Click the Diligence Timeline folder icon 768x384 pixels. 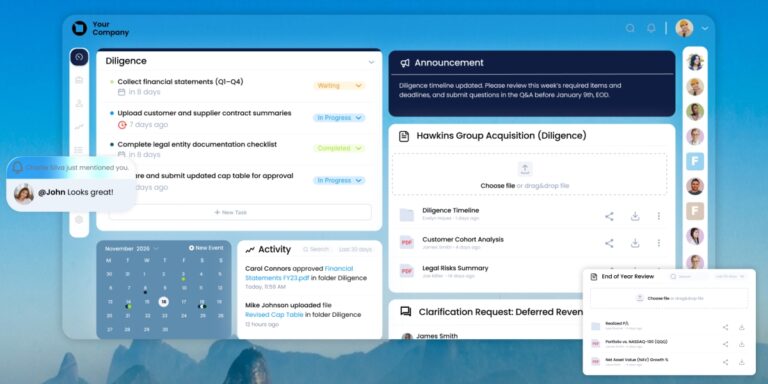[x=407, y=215]
